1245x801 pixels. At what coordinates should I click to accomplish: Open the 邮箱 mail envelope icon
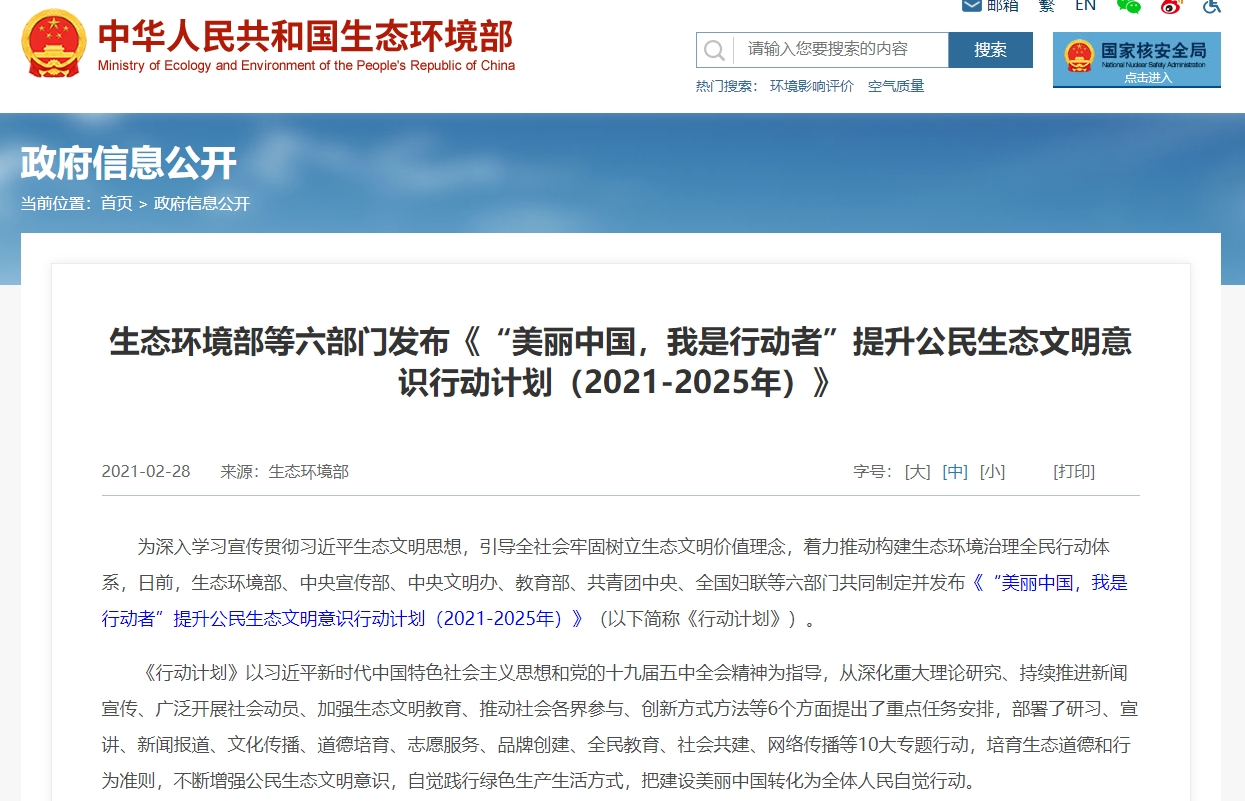coord(971,5)
